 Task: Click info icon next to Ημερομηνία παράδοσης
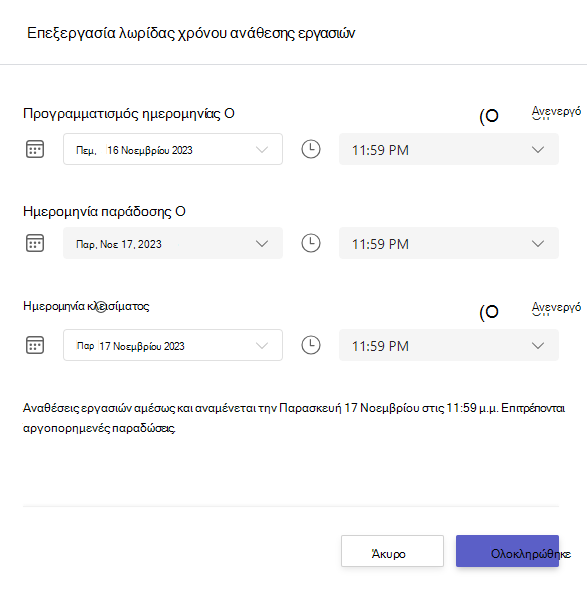(180, 211)
